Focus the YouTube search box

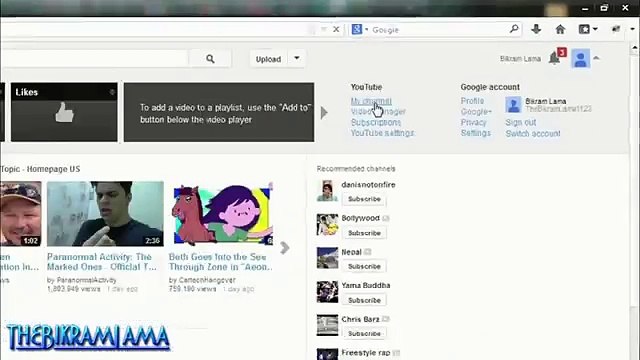(94, 59)
